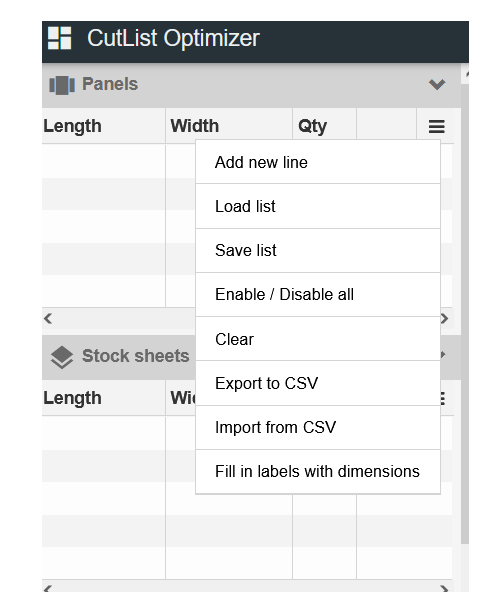Click the Stock sheets layers icon

tap(62, 357)
